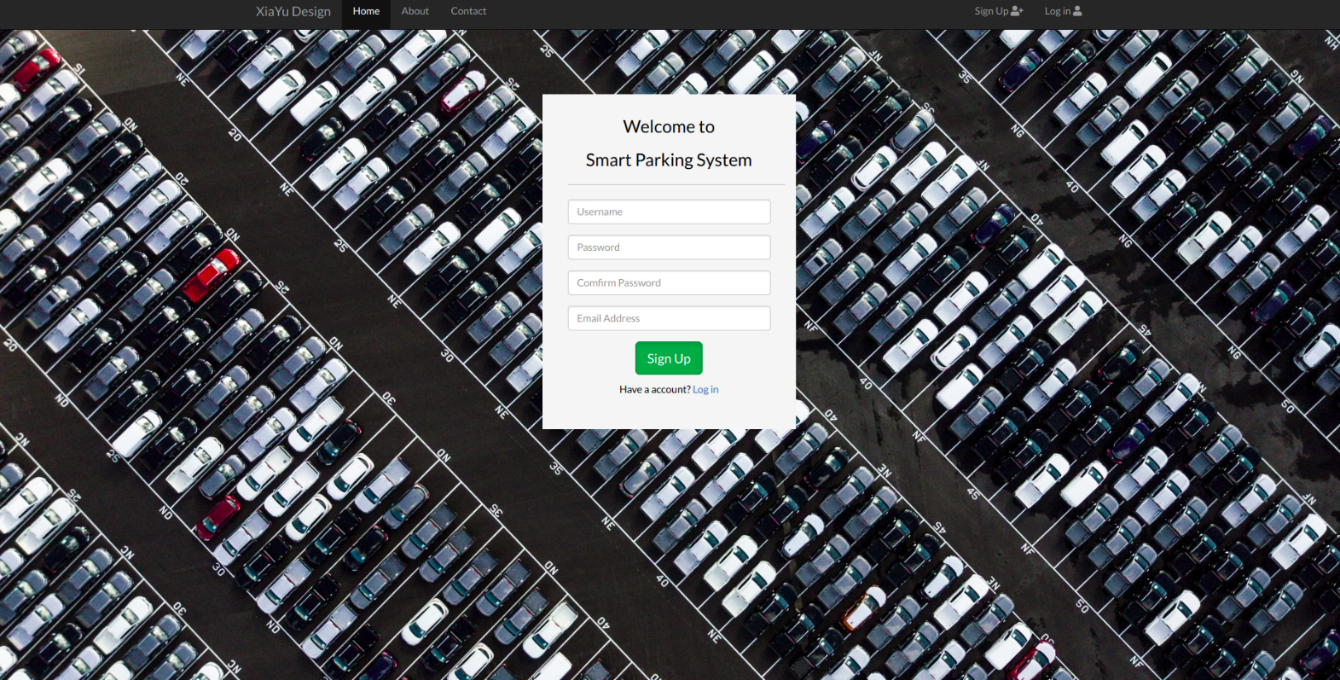1340x680 pixels.
Task: Click the Have a account? text
Action: 655,389
